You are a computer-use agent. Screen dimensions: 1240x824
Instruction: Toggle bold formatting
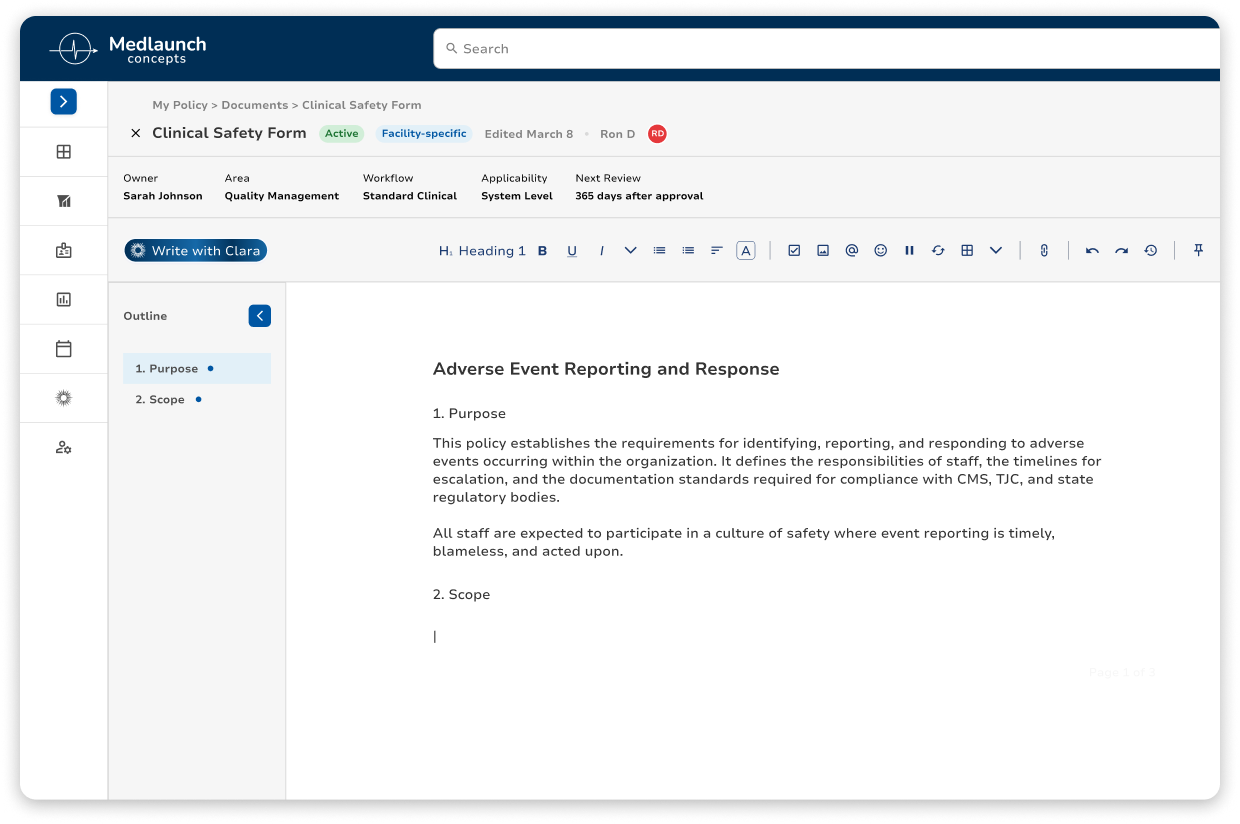pos(543,251)
